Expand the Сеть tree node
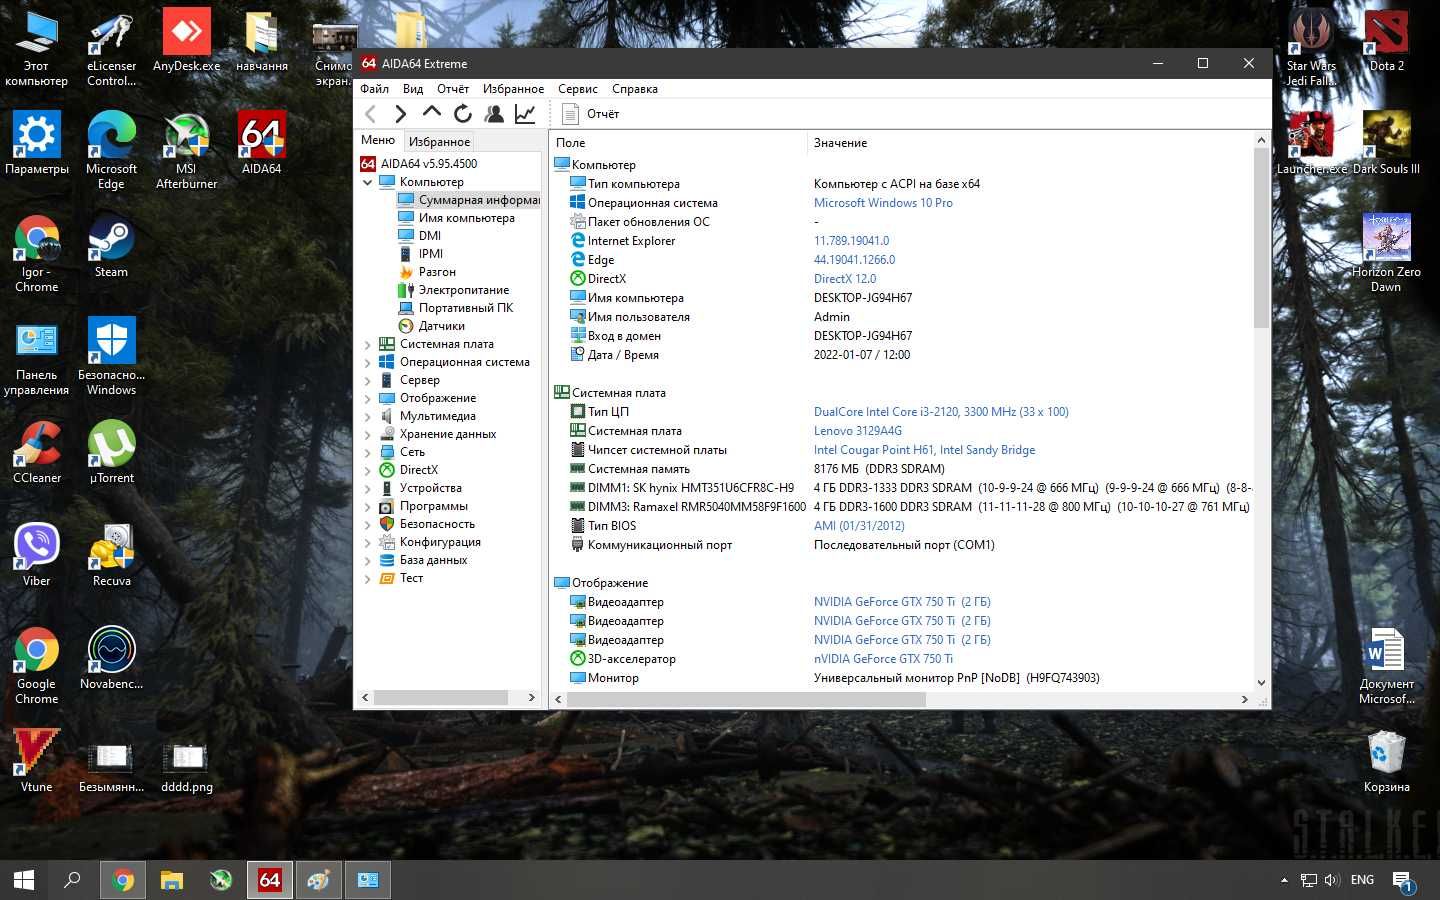 367,452
